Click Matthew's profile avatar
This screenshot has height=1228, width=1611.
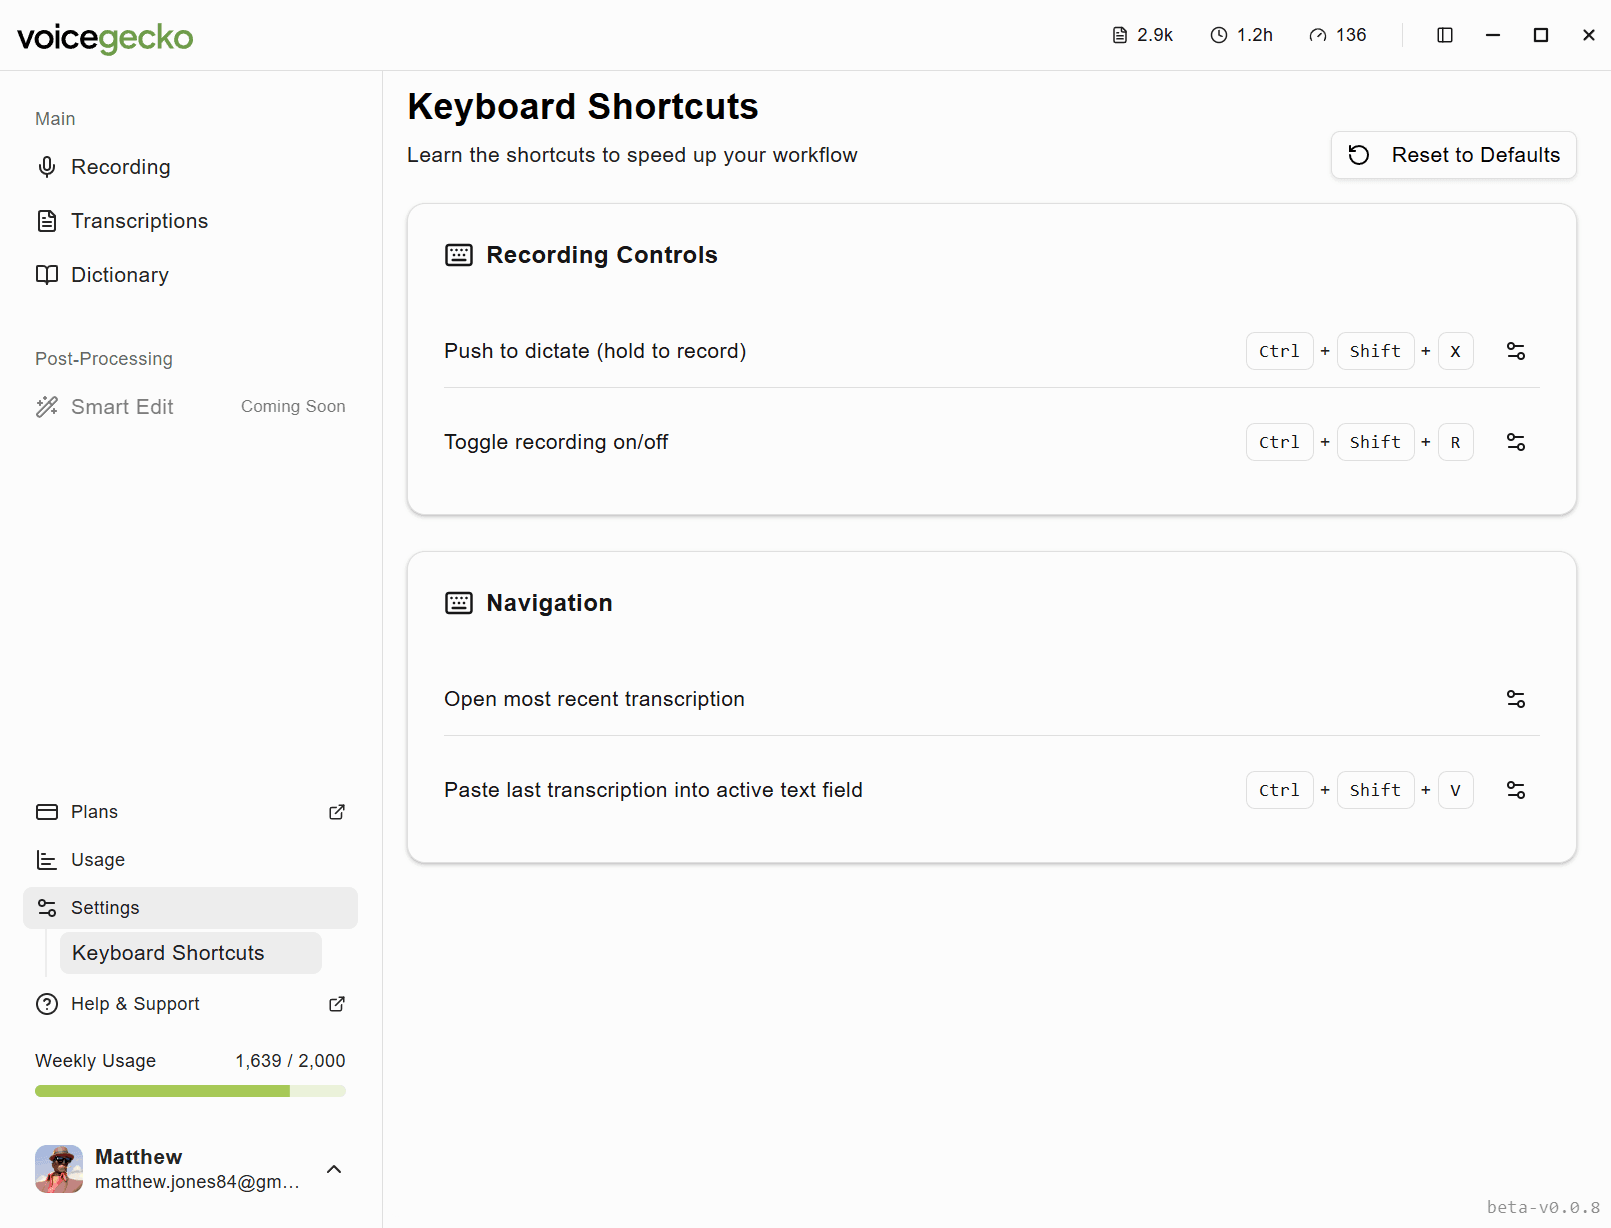pos(59,1169)
